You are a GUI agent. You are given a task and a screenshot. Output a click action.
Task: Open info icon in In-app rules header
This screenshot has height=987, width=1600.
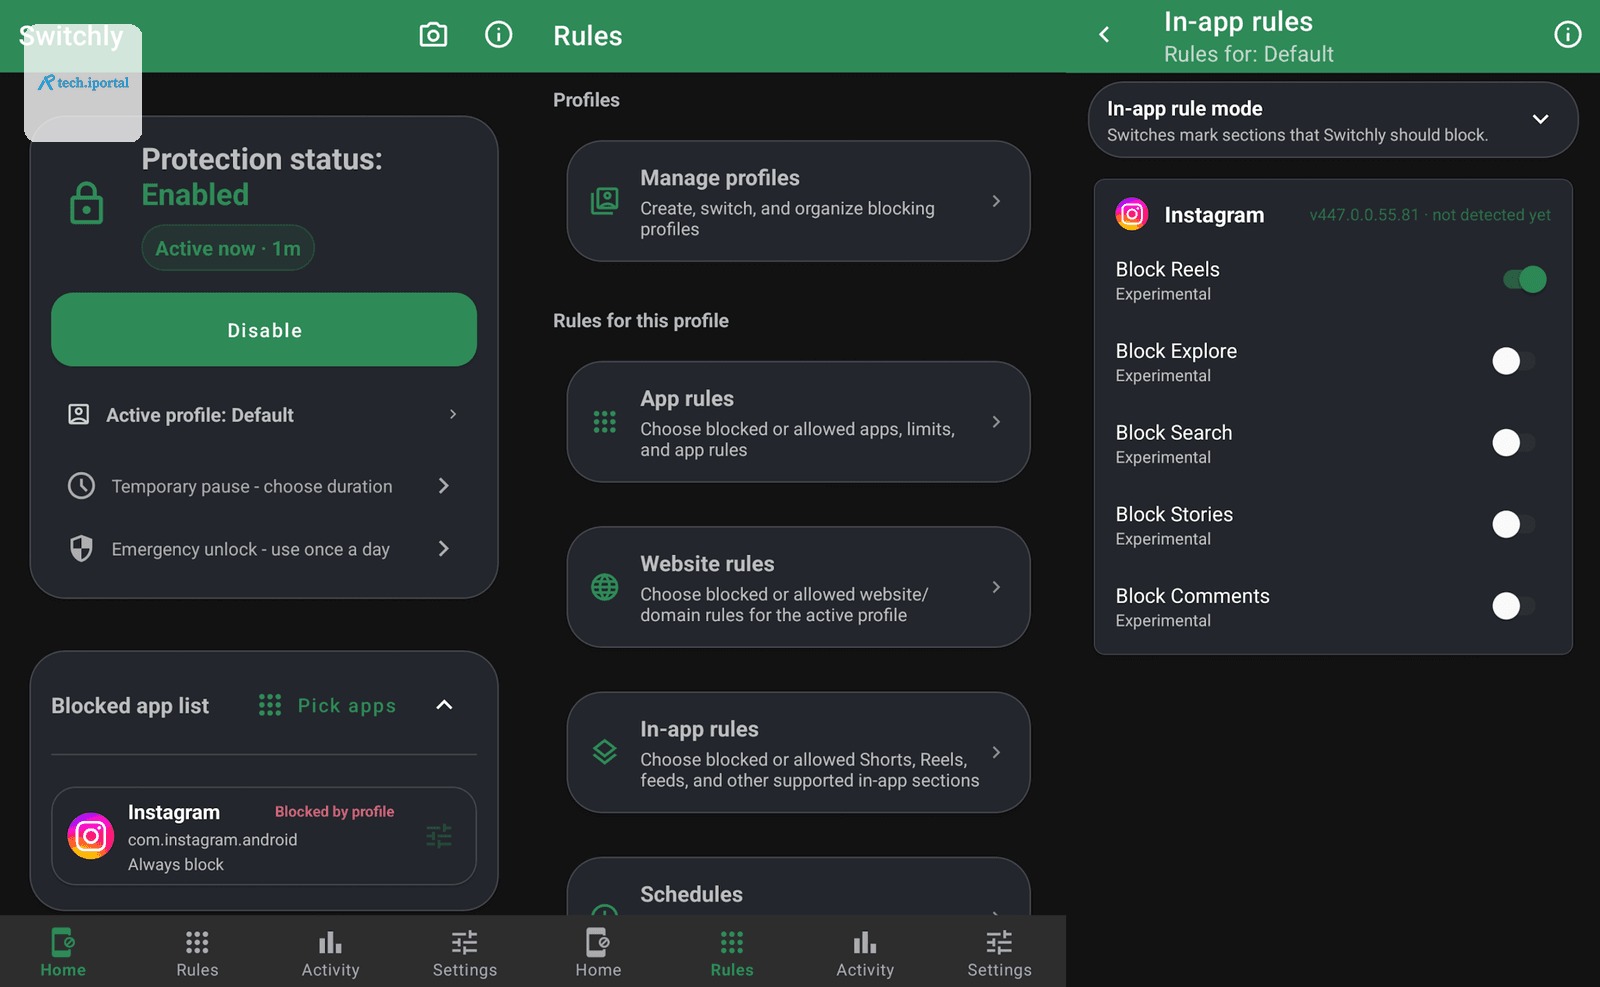(1567, 35)
